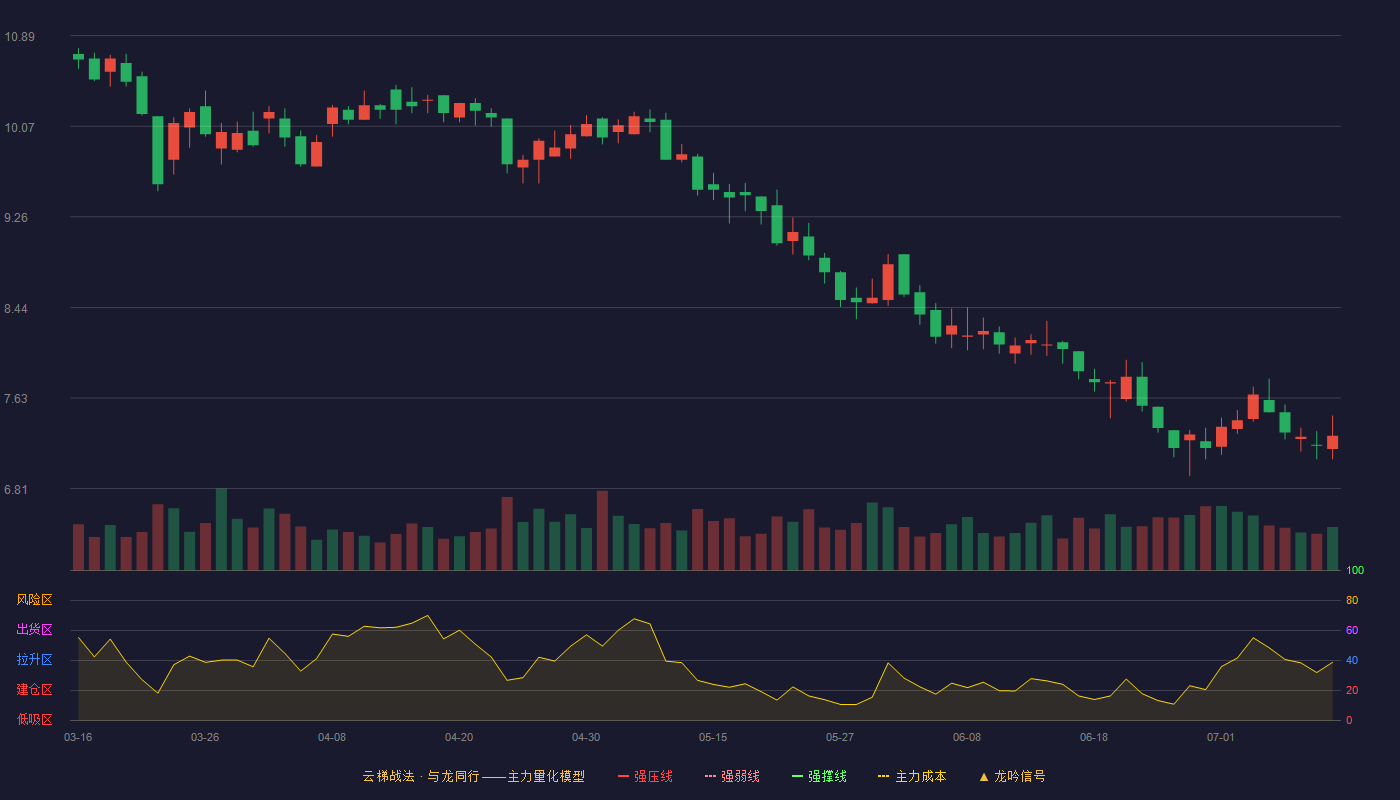The width and height of the screenshot is (1400, 800).
Task: Click the 05-15 date axis label
Action: [713, 737]
